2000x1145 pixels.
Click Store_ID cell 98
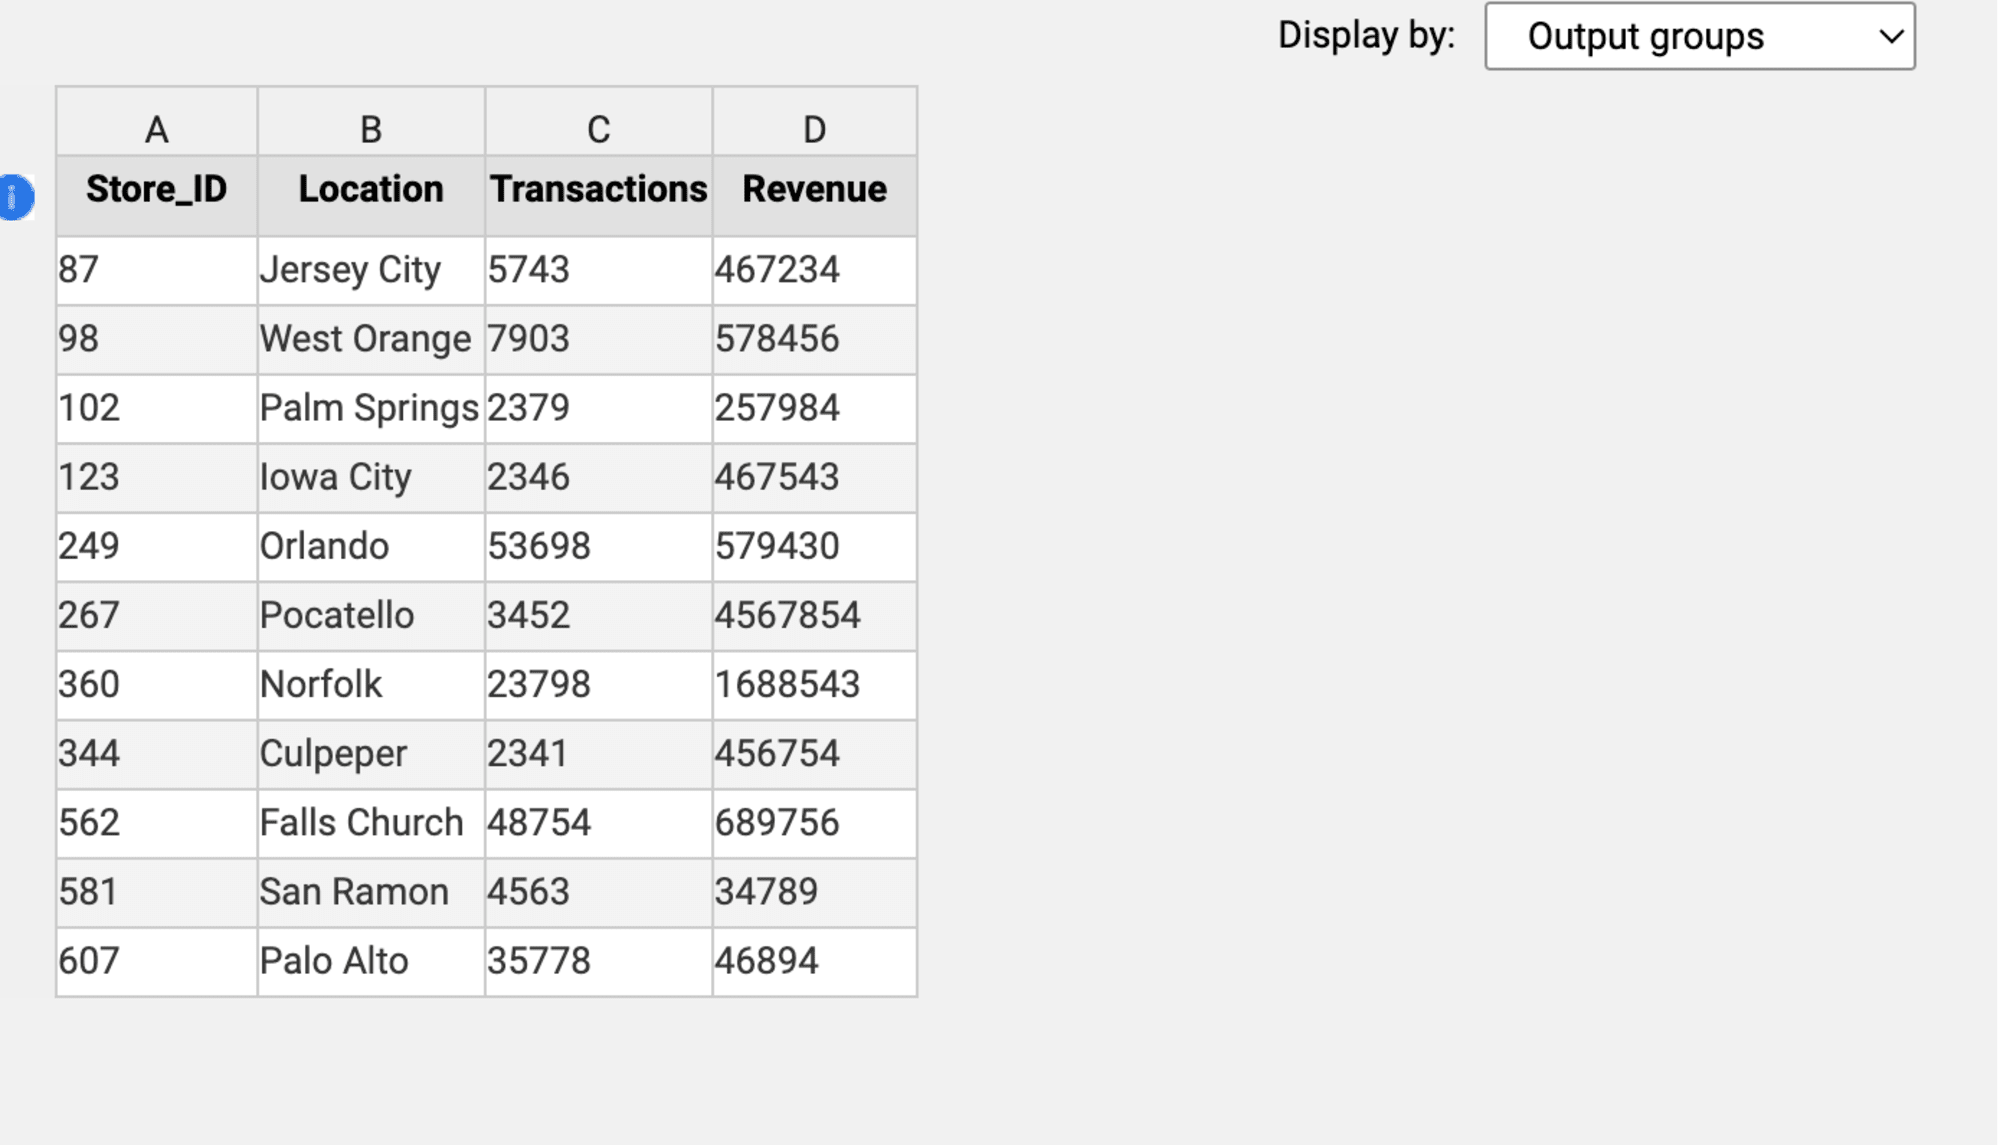[157, 340]
